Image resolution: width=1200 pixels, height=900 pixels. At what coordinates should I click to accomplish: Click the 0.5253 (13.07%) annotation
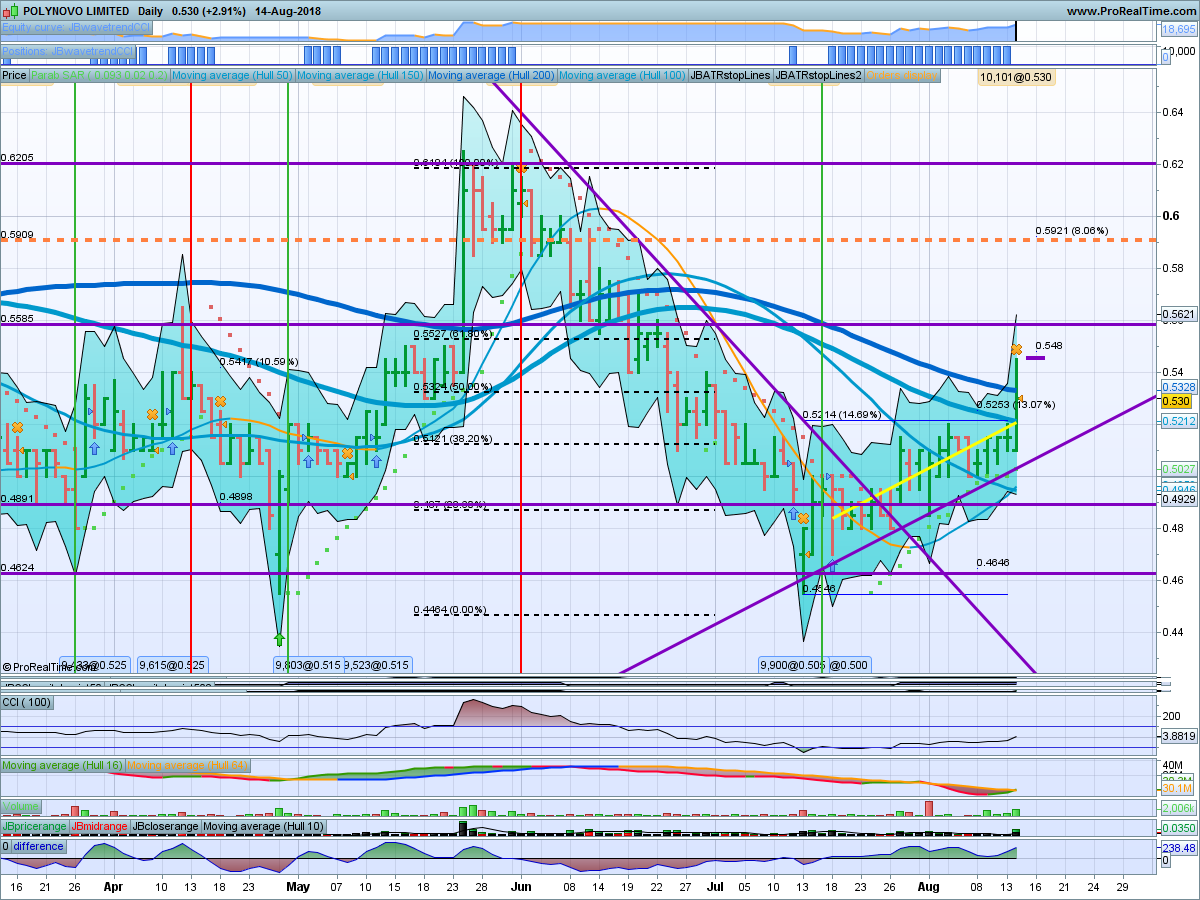[x=1015, y=404]
